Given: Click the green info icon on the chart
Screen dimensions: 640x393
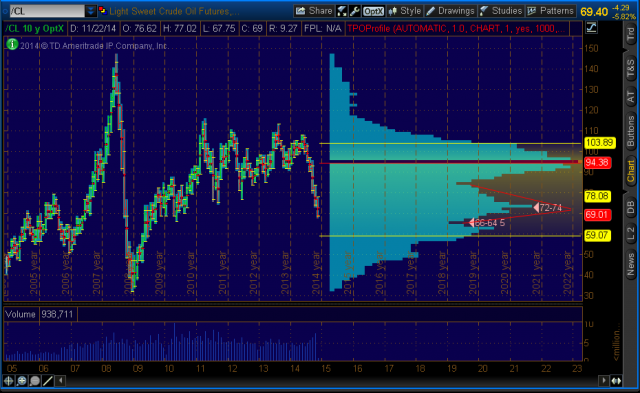Looking at the screenshot, I should 12,44.
